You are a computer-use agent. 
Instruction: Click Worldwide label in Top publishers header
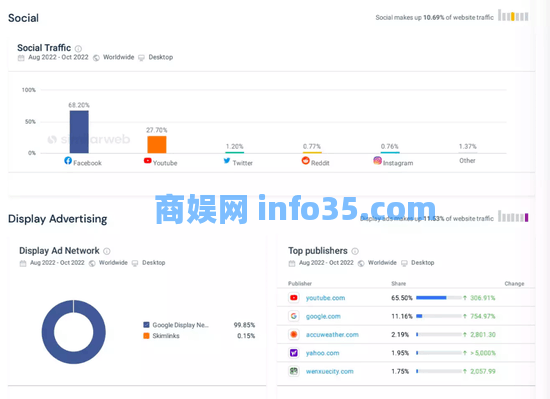click(x=382, y=263)
